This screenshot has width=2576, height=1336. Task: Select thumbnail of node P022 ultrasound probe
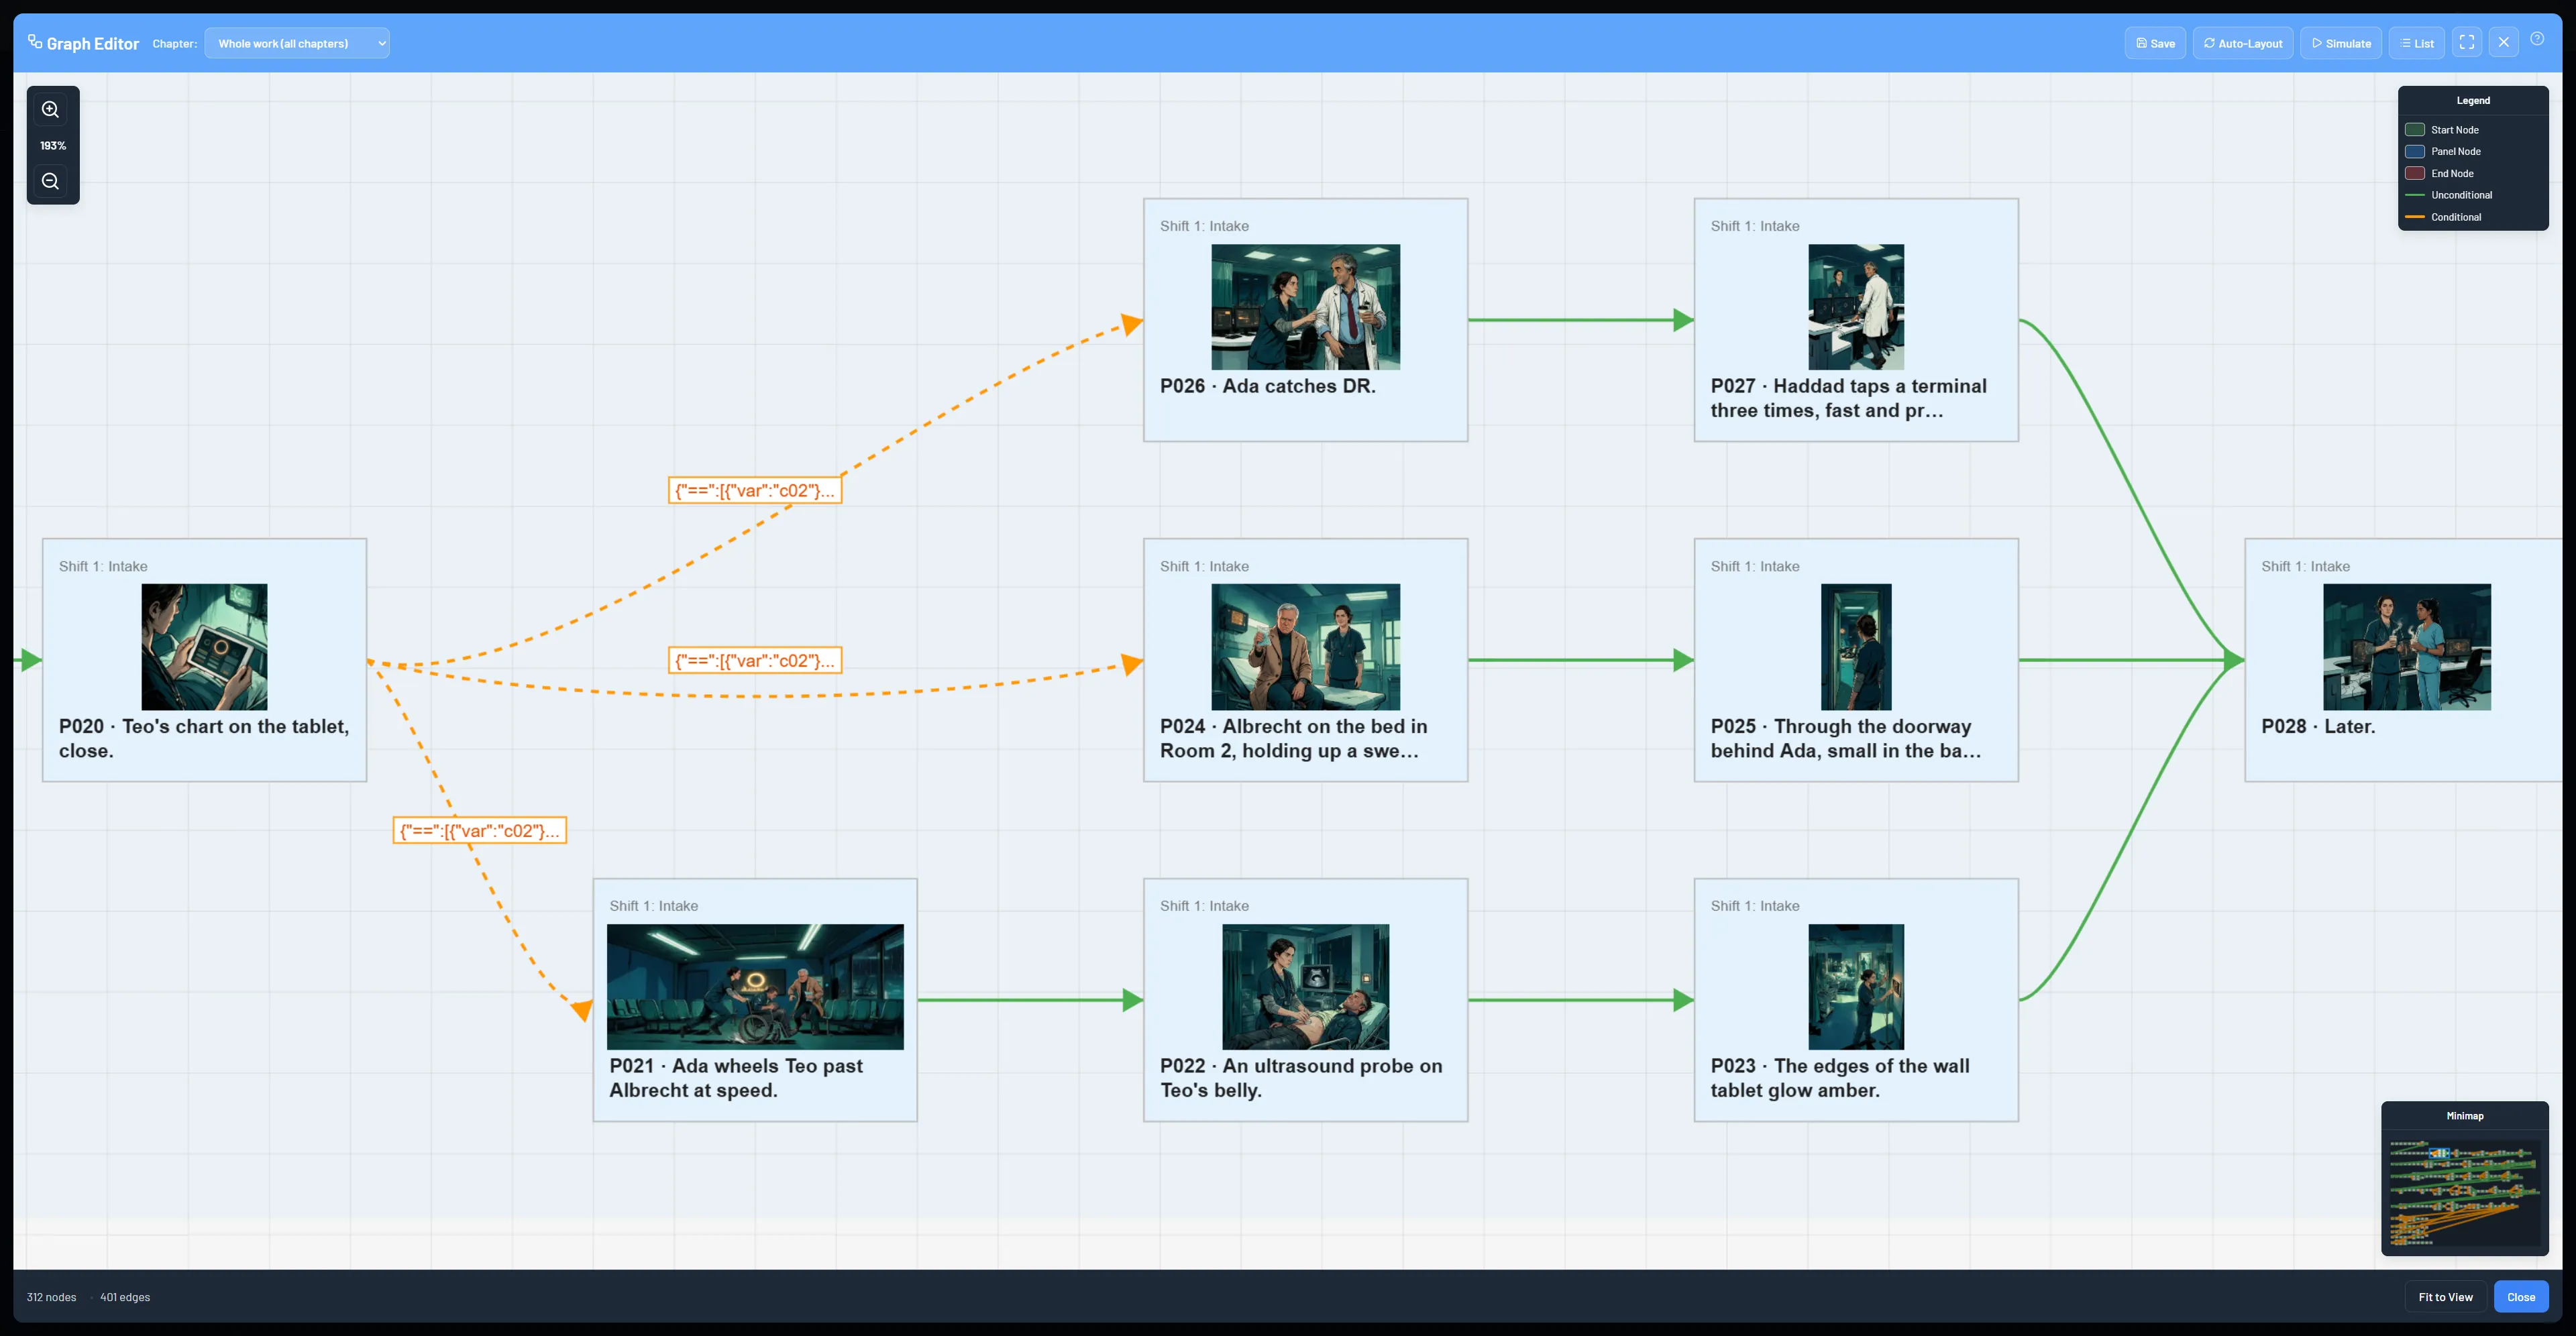click(x=1305, y=987)
